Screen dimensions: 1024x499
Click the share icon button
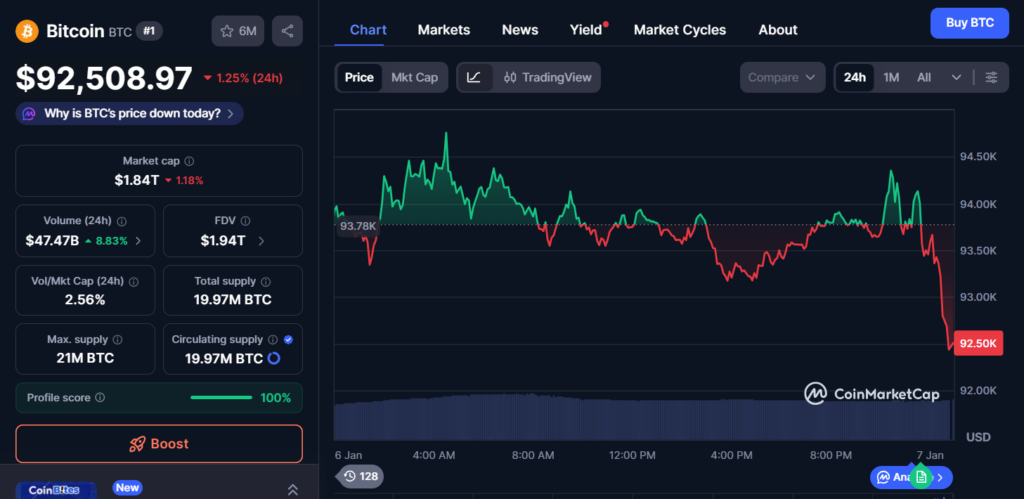point(287,31)
